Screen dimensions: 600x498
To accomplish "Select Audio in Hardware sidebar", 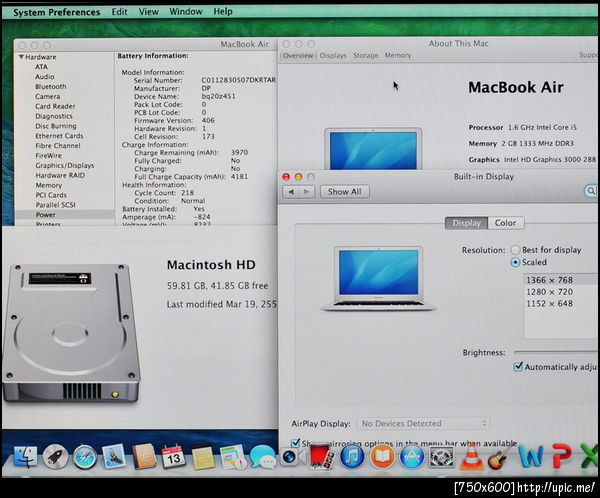I will (x=44, y=77).
